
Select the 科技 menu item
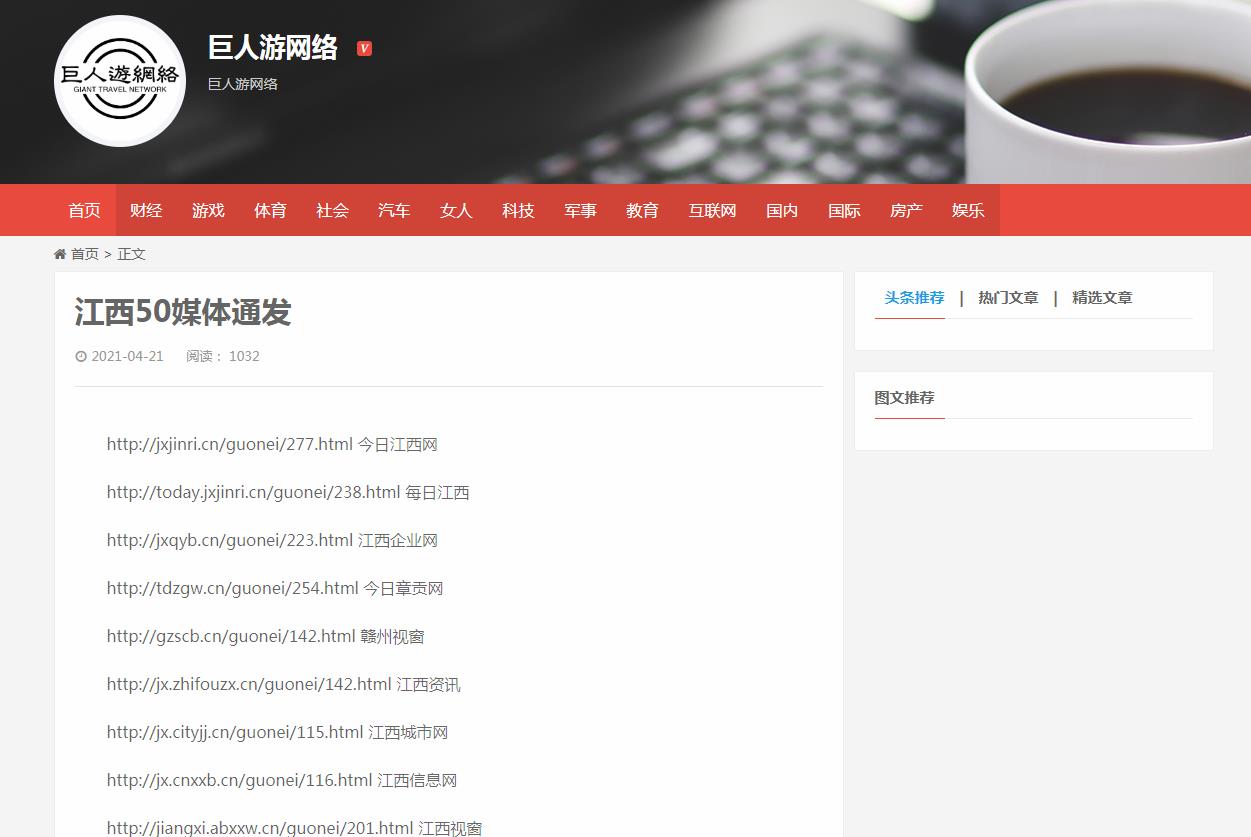(518, 210)
